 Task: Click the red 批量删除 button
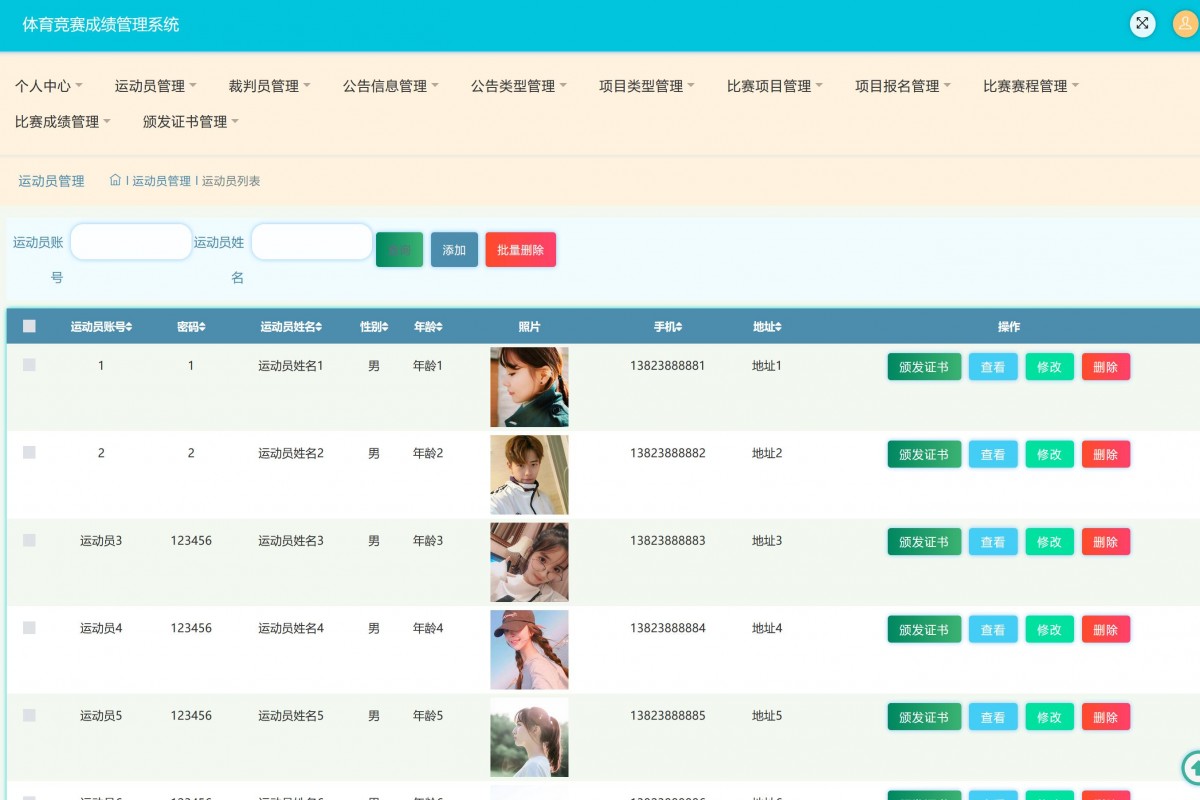520,250
